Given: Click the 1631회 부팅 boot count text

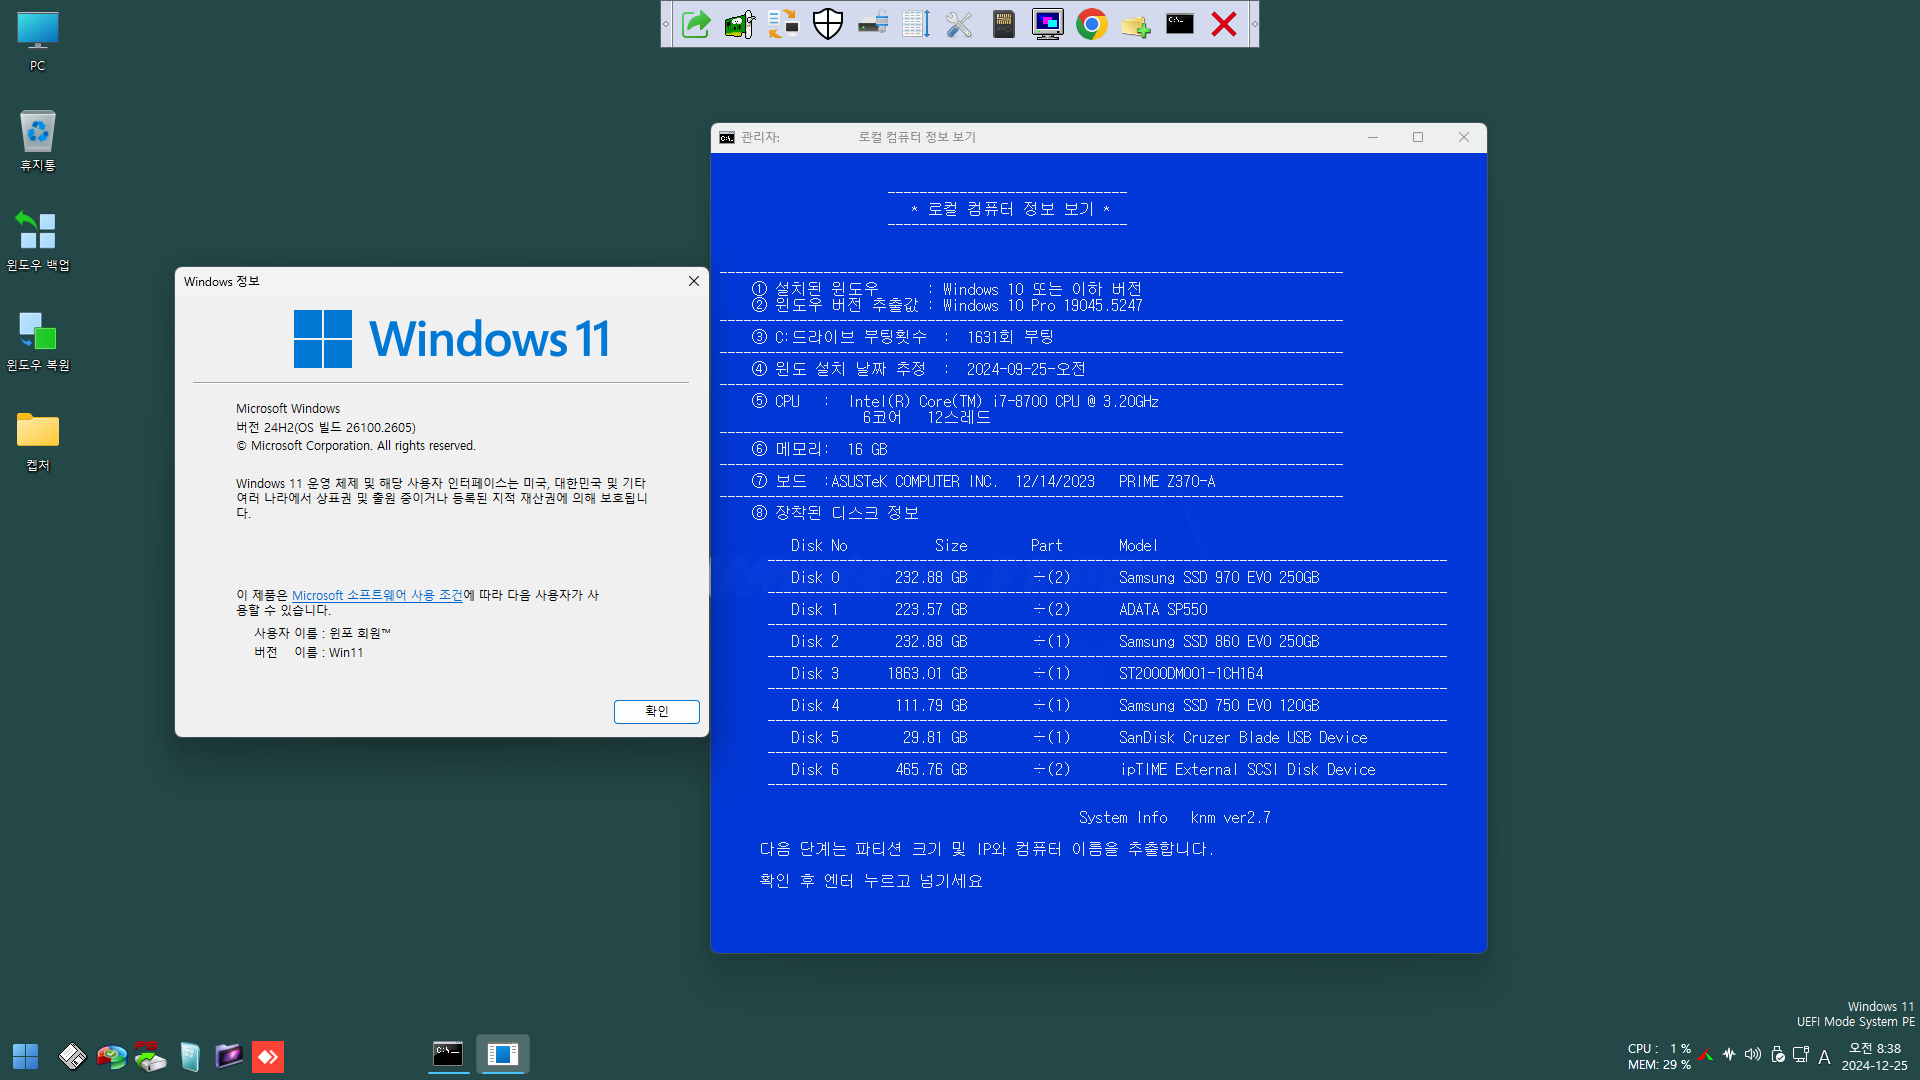Looking at the screenshot, I should (x=1010, y=337).
